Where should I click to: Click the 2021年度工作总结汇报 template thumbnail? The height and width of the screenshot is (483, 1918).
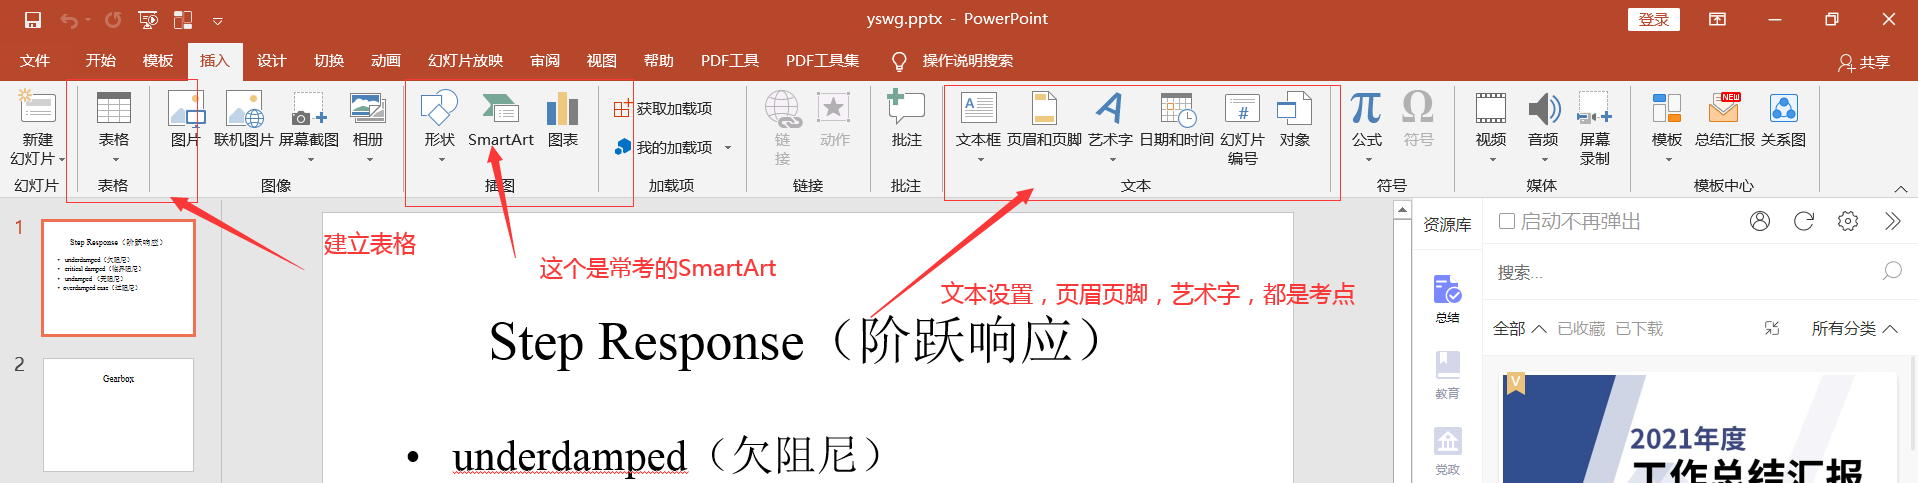point(1699,428)
